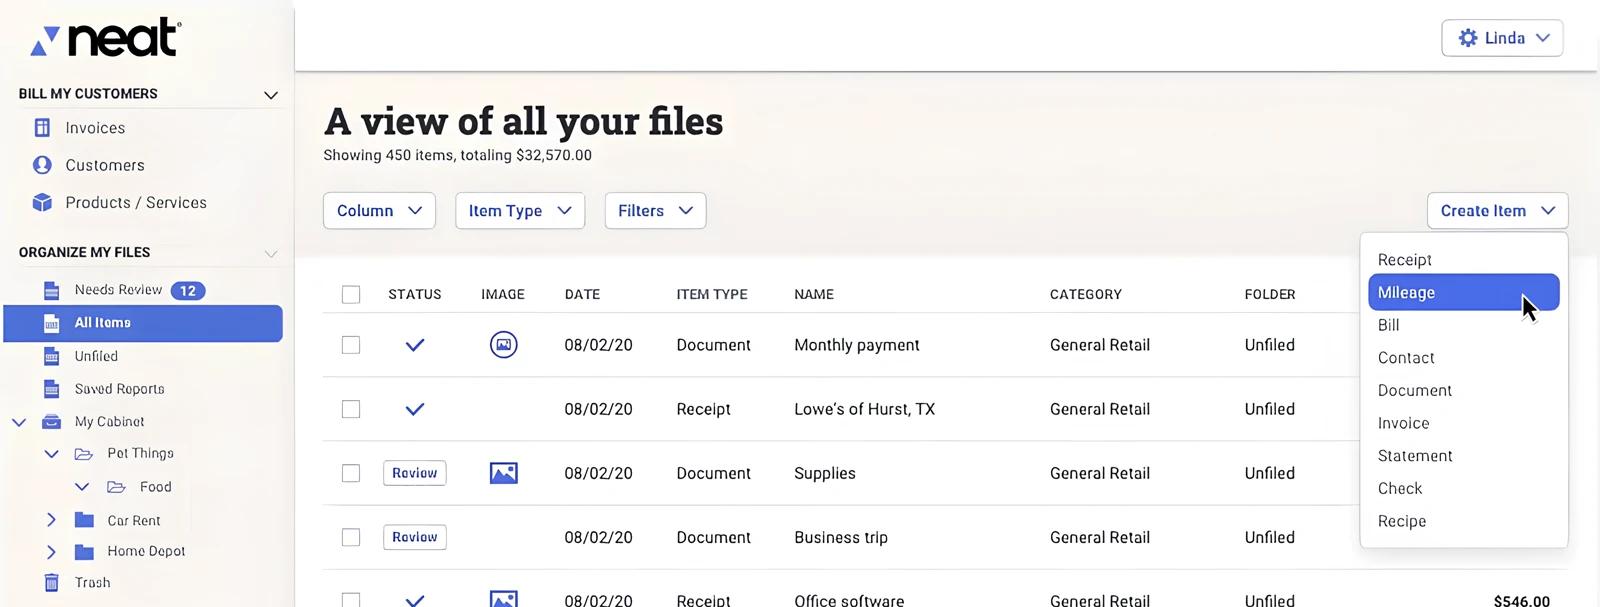Click the Products / Services box icon
1600x607 pixels.
coord(42,202)
